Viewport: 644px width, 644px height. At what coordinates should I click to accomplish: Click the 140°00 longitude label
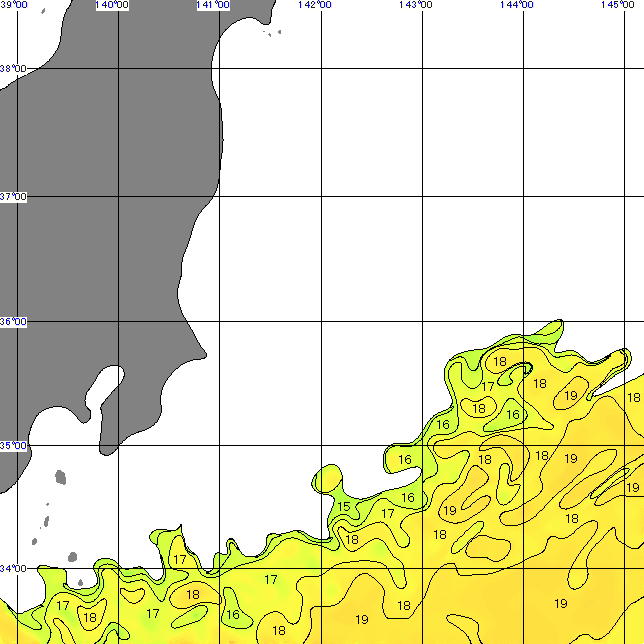(x=111, y=5)
